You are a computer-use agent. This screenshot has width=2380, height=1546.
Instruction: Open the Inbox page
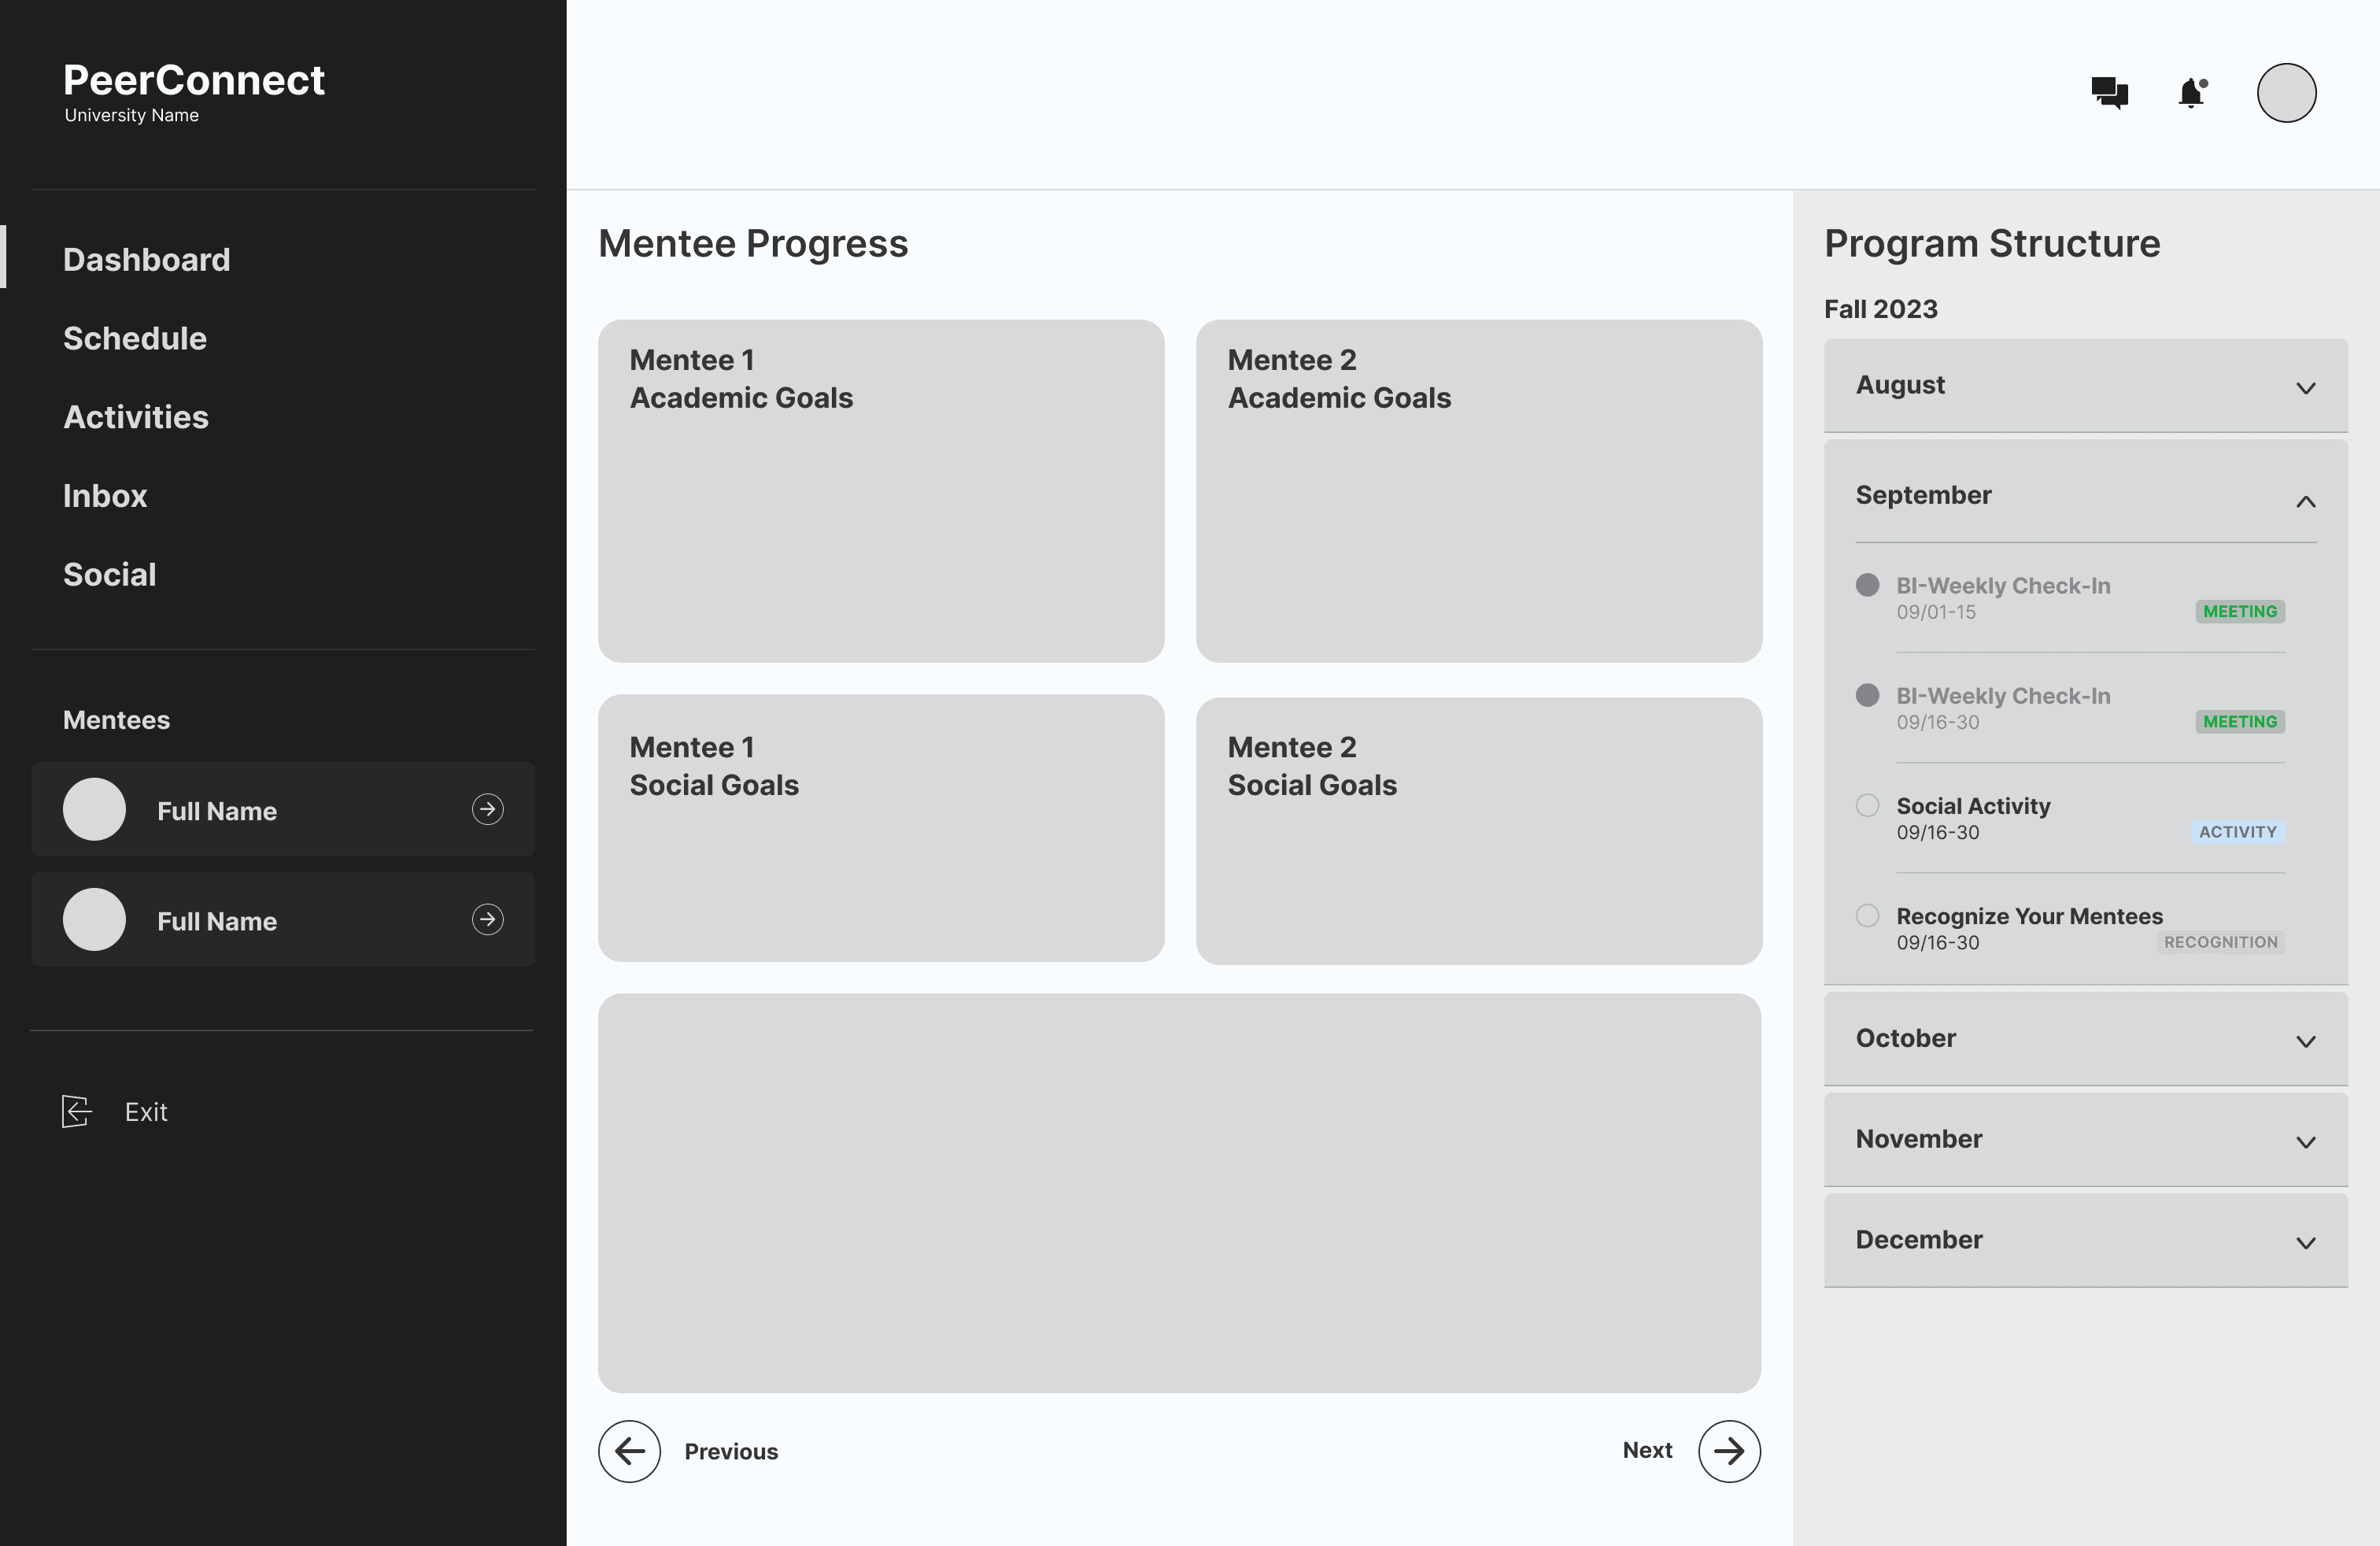click(x=105, y=496)
